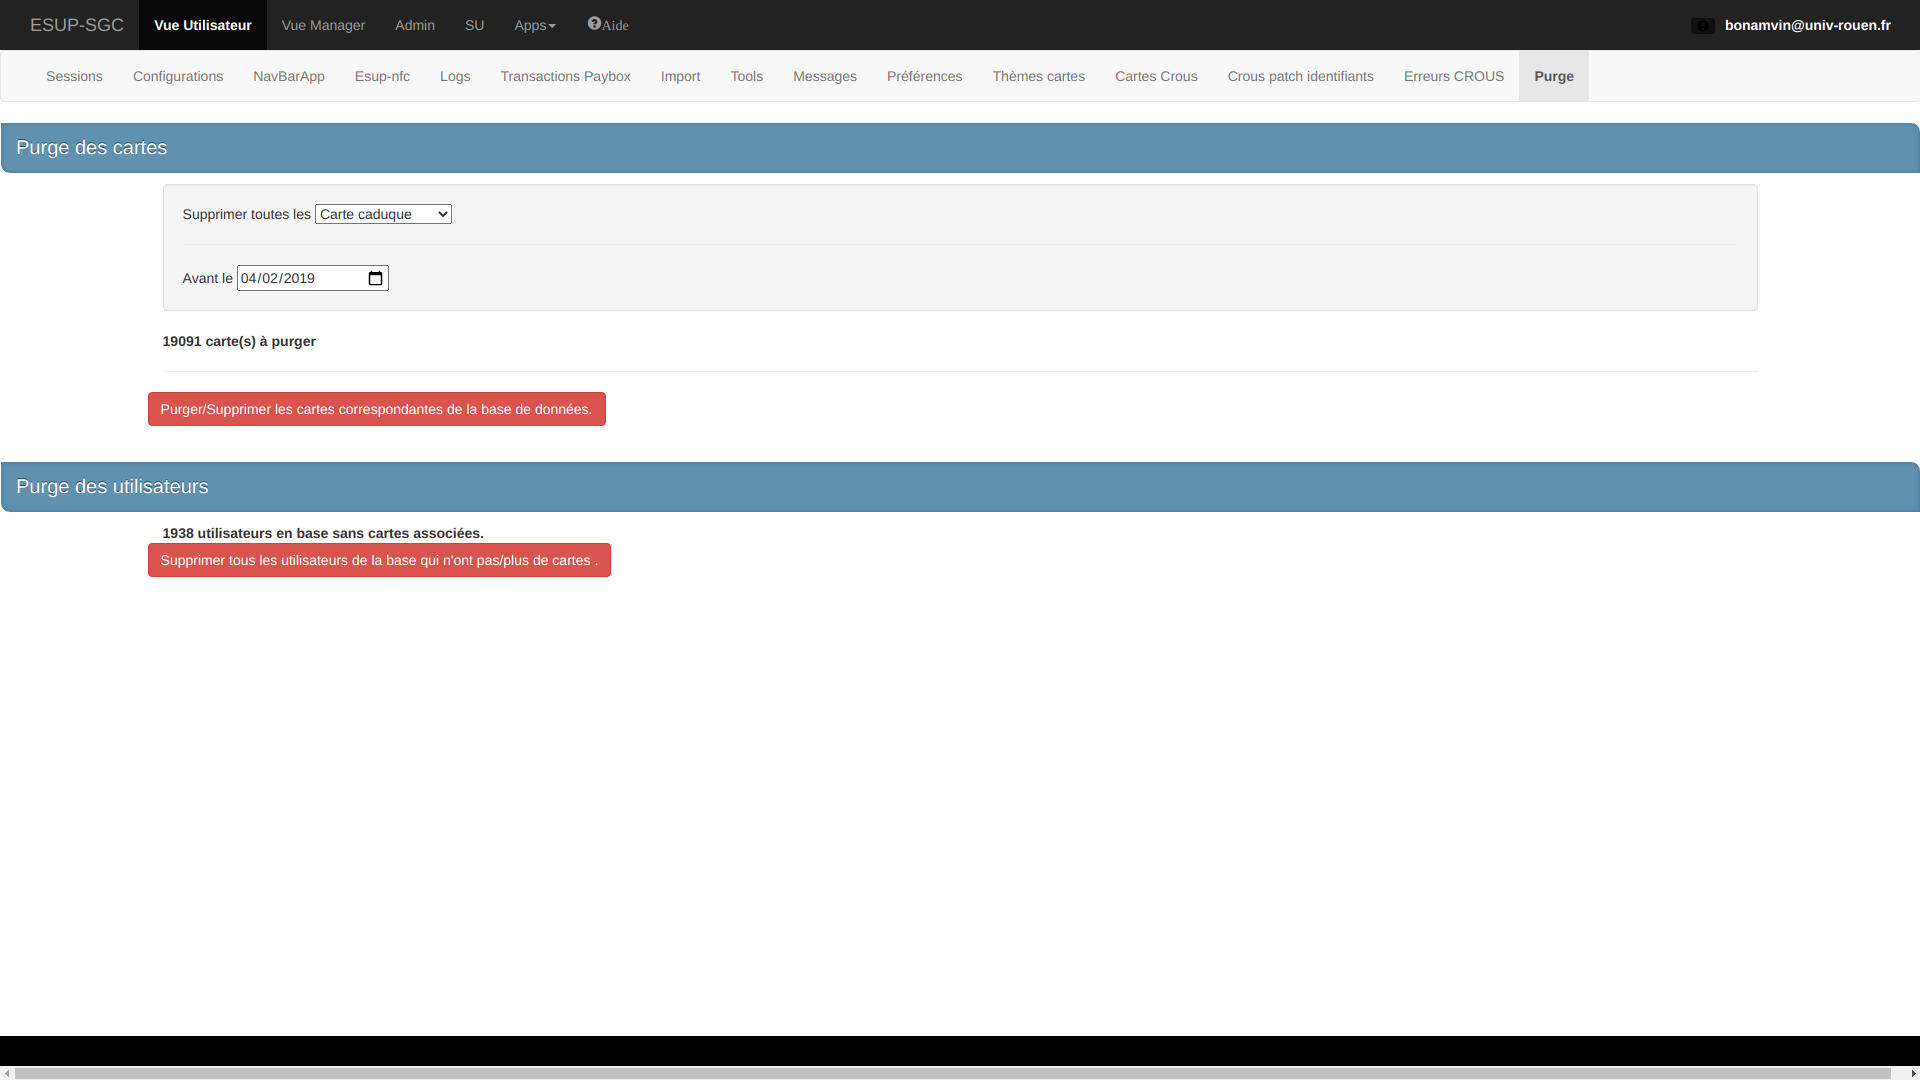
Task: Open the Carte caduque dropdown
Action: (x=383, y=214)
